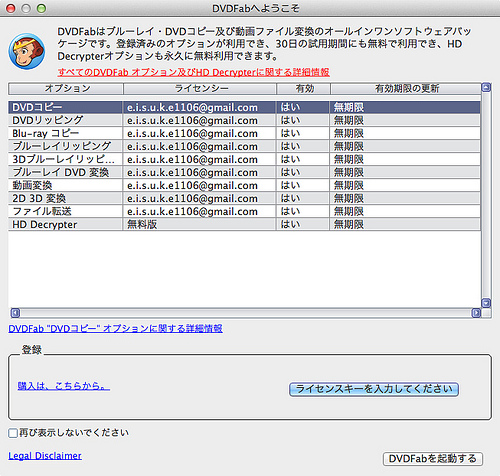
Task: Open the Legal Disclaimer link
Action: tap(45, 456)
